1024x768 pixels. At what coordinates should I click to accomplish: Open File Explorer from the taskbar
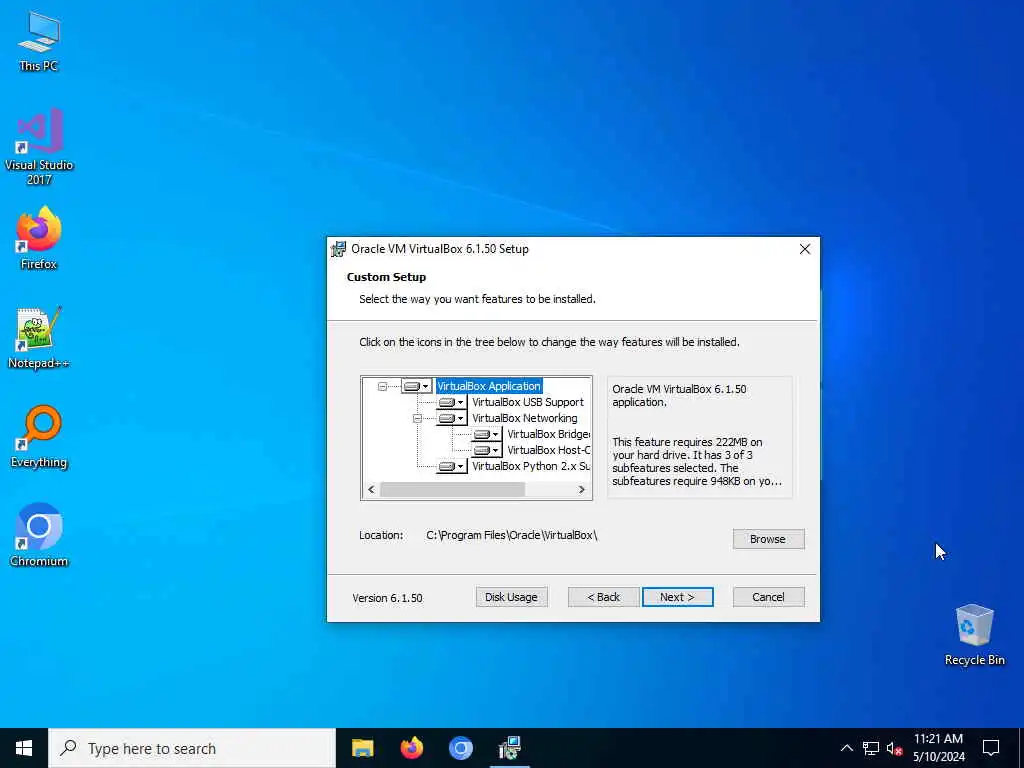[362, 748]
